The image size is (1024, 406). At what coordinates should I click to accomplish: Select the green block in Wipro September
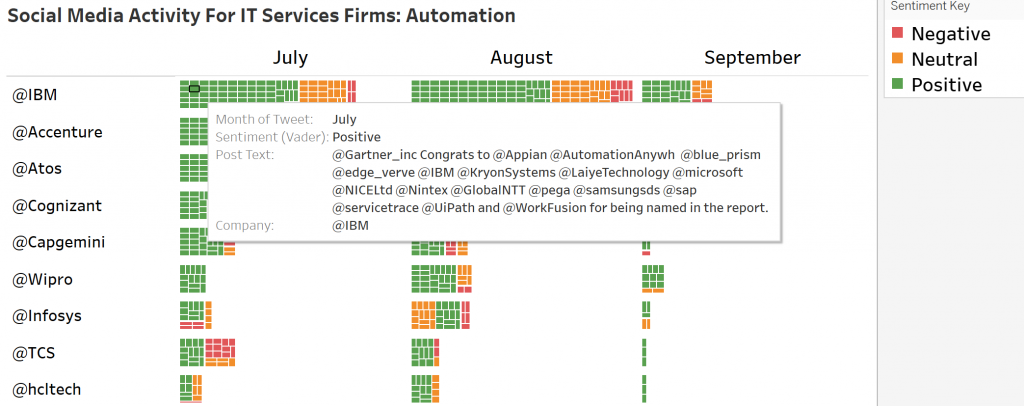(x=653, y=277)
